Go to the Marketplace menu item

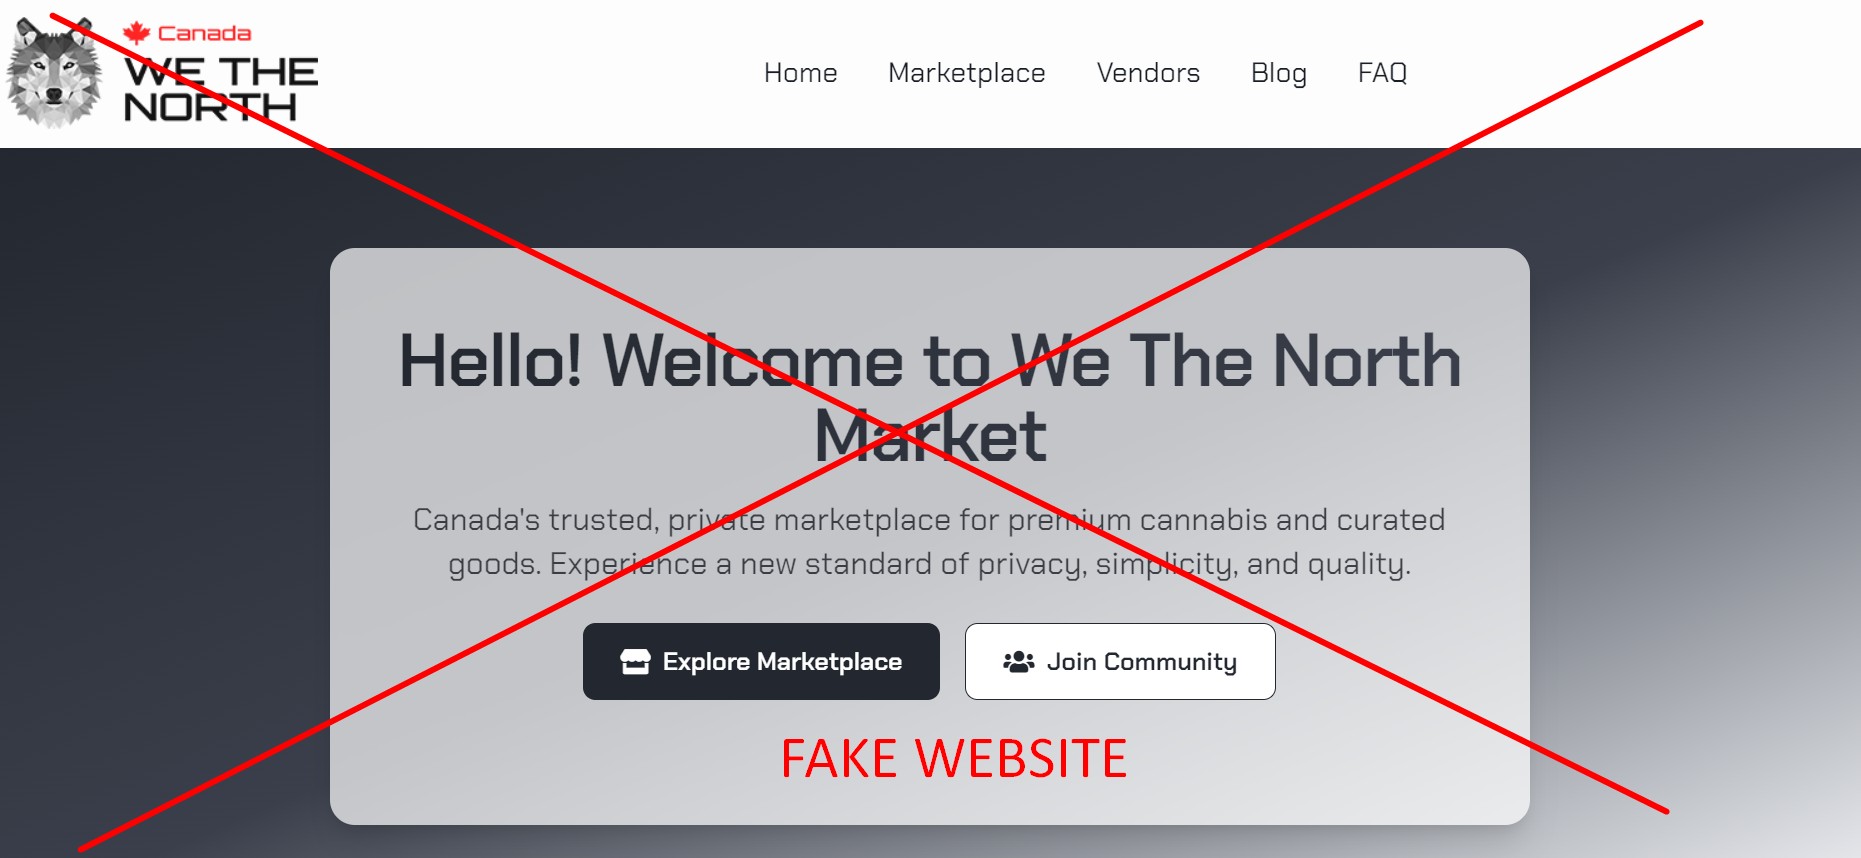coord(966,73)
